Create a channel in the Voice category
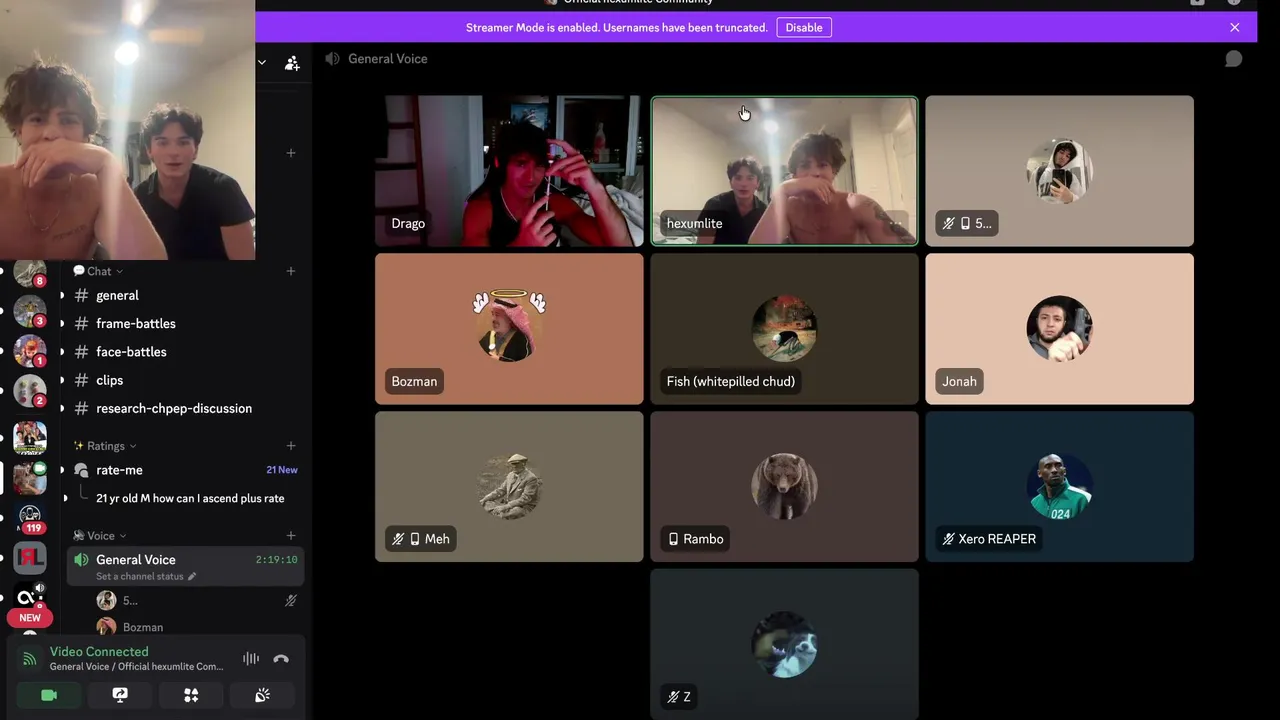This screenshot has height=720, width=1280. (291, 536)
